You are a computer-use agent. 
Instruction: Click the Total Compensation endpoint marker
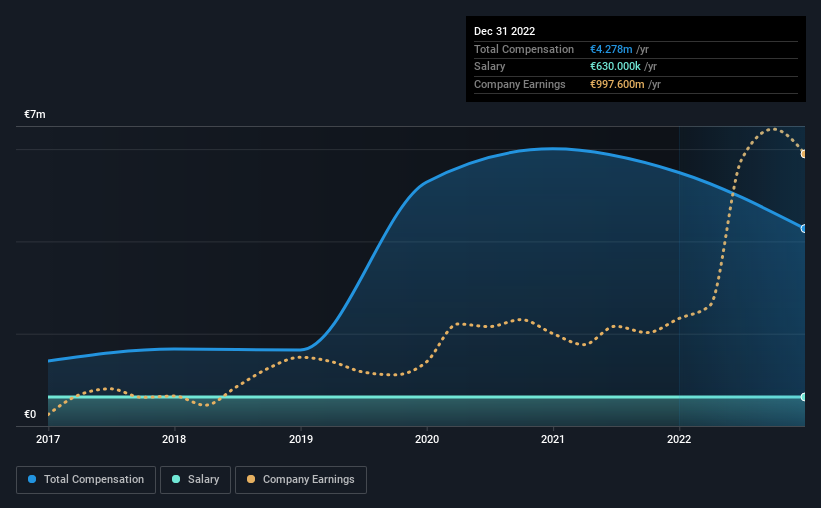coord(803,229)
